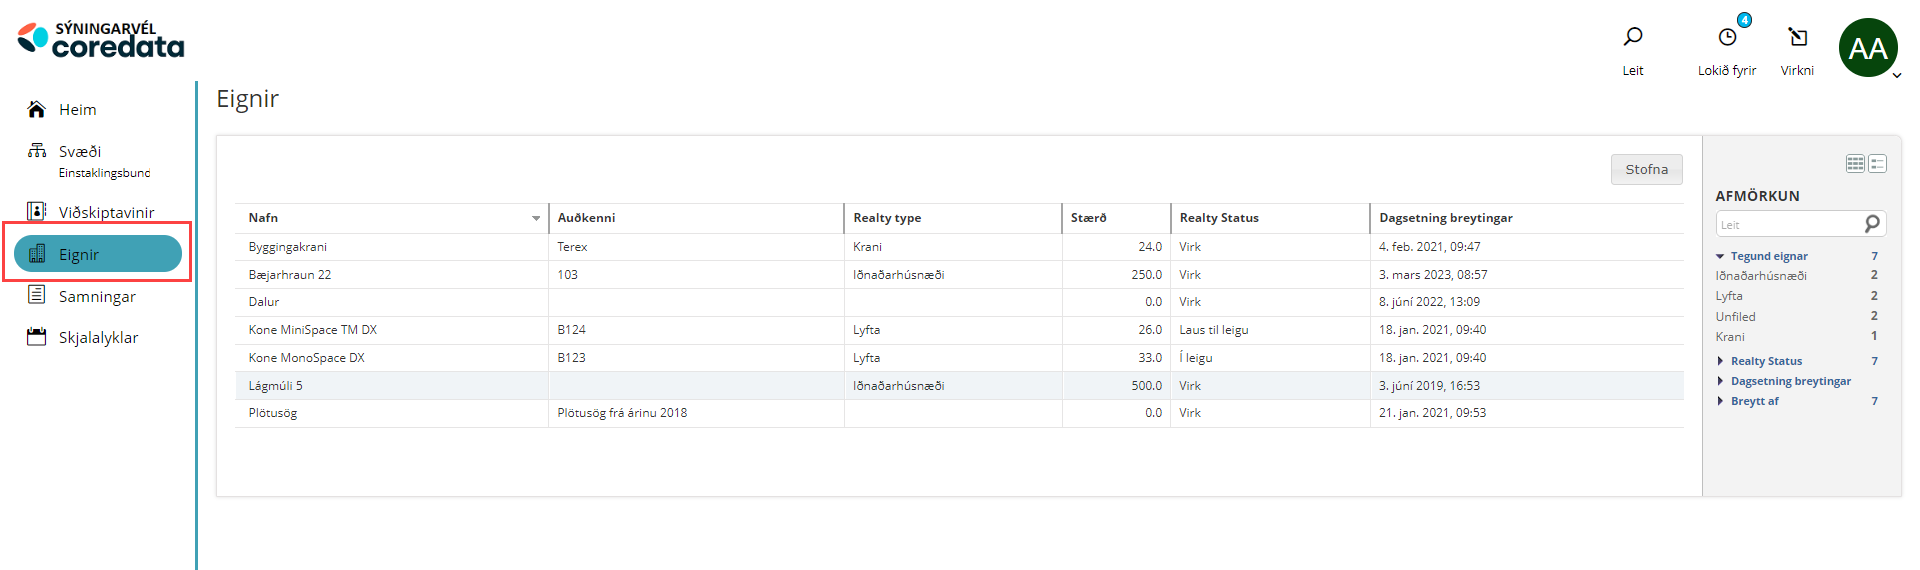Collapse the Tegund eignar filter

1720,257
